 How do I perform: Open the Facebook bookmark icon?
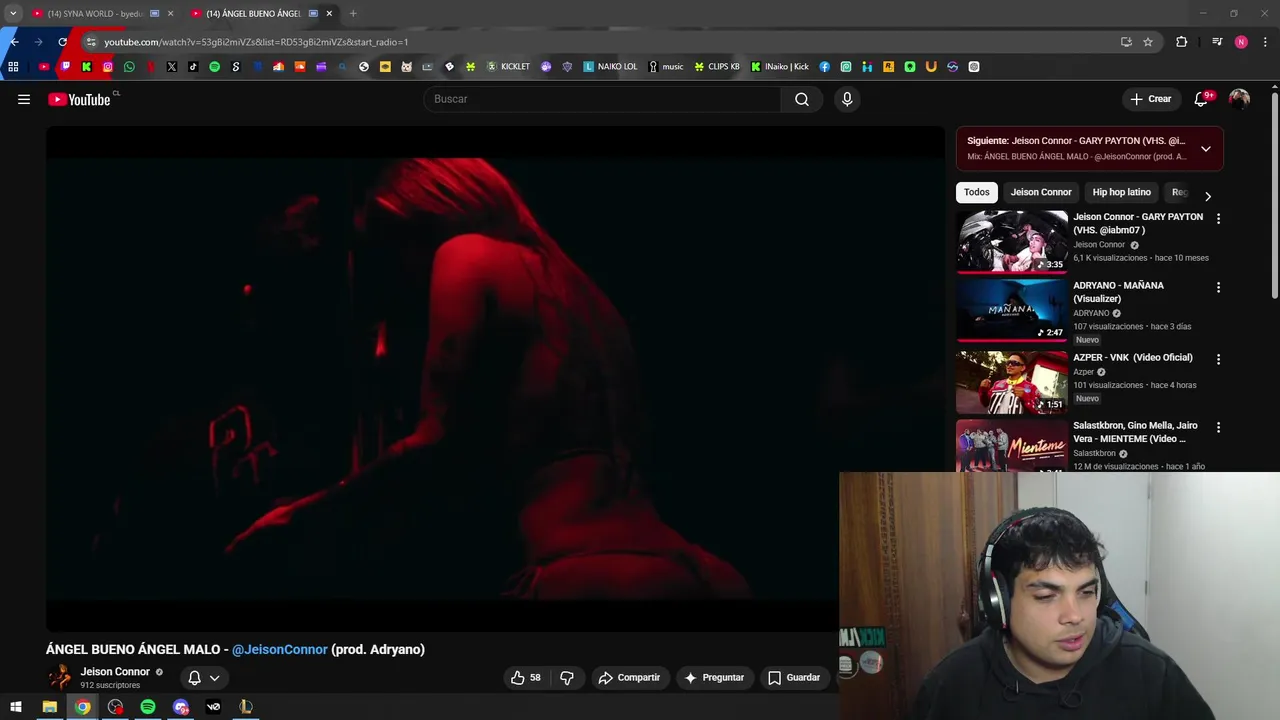[824, 67]
